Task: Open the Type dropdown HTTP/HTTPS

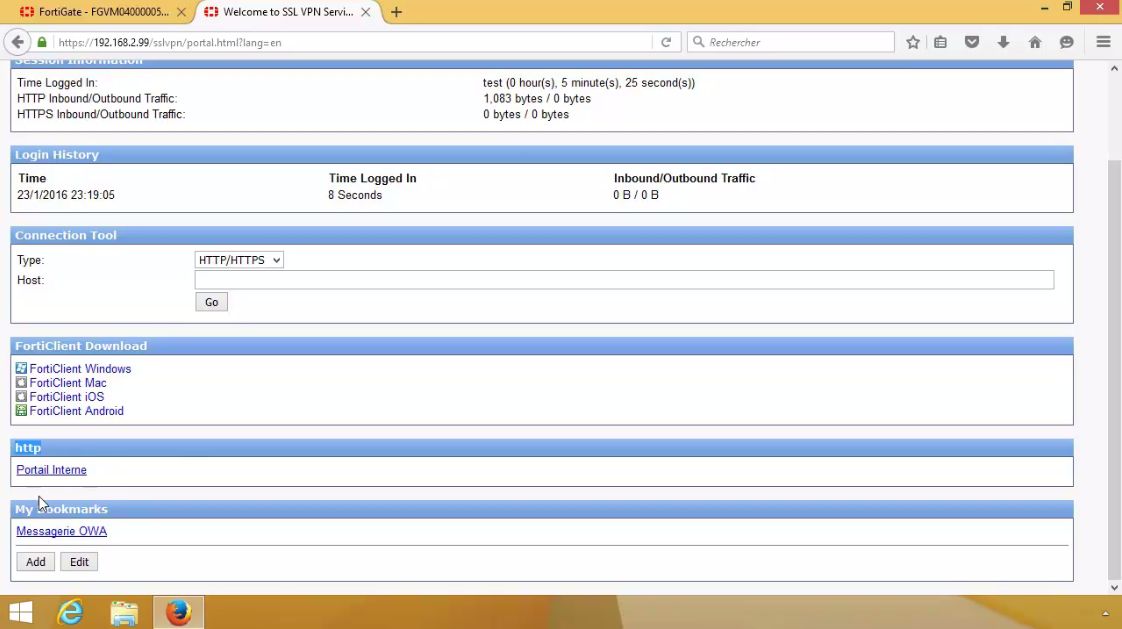Action: 239,260
